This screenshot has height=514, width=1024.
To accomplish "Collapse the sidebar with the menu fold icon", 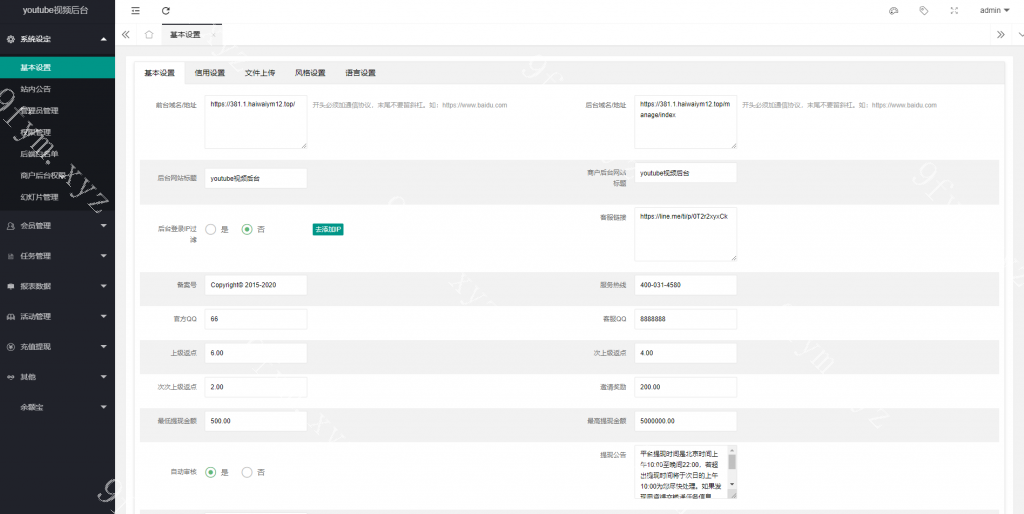I will 135,10.
